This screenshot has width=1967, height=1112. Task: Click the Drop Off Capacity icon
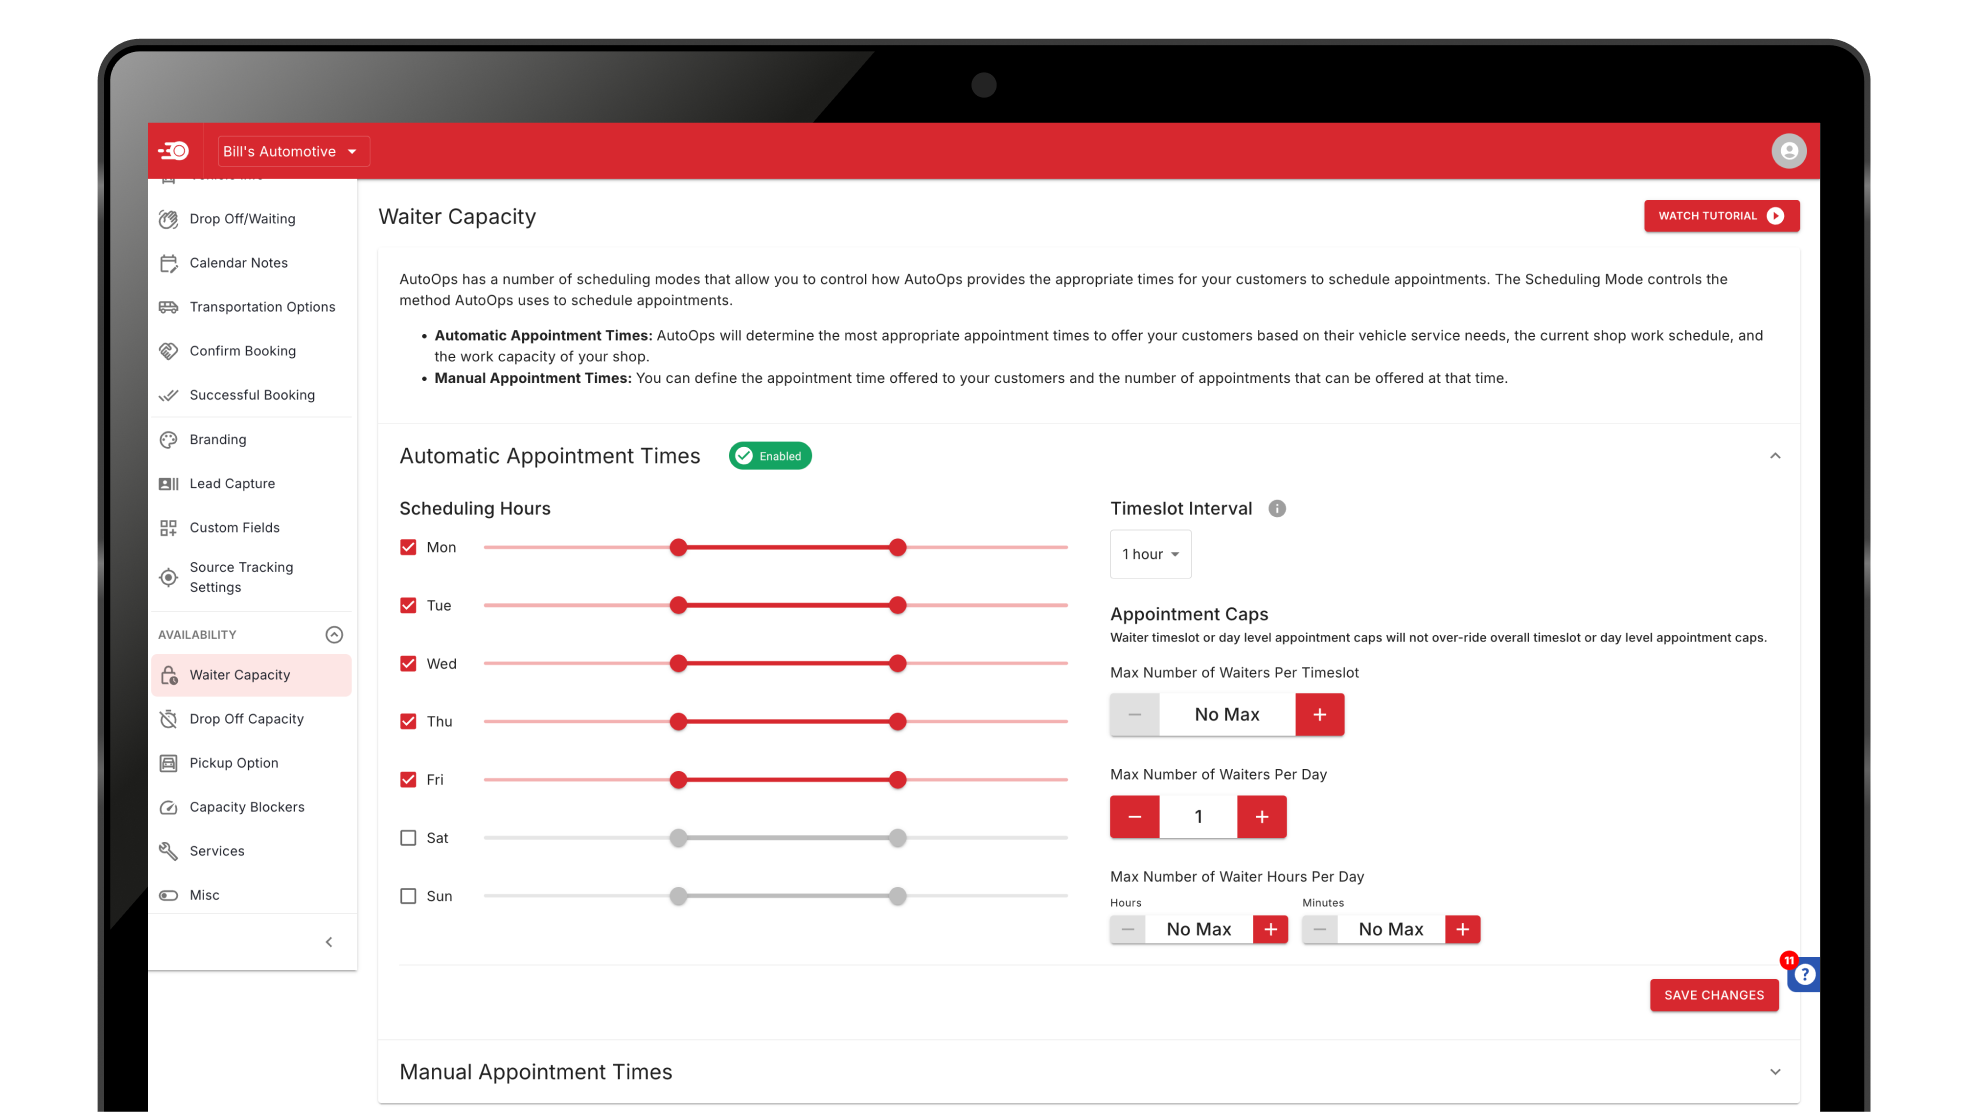point(168,719)
